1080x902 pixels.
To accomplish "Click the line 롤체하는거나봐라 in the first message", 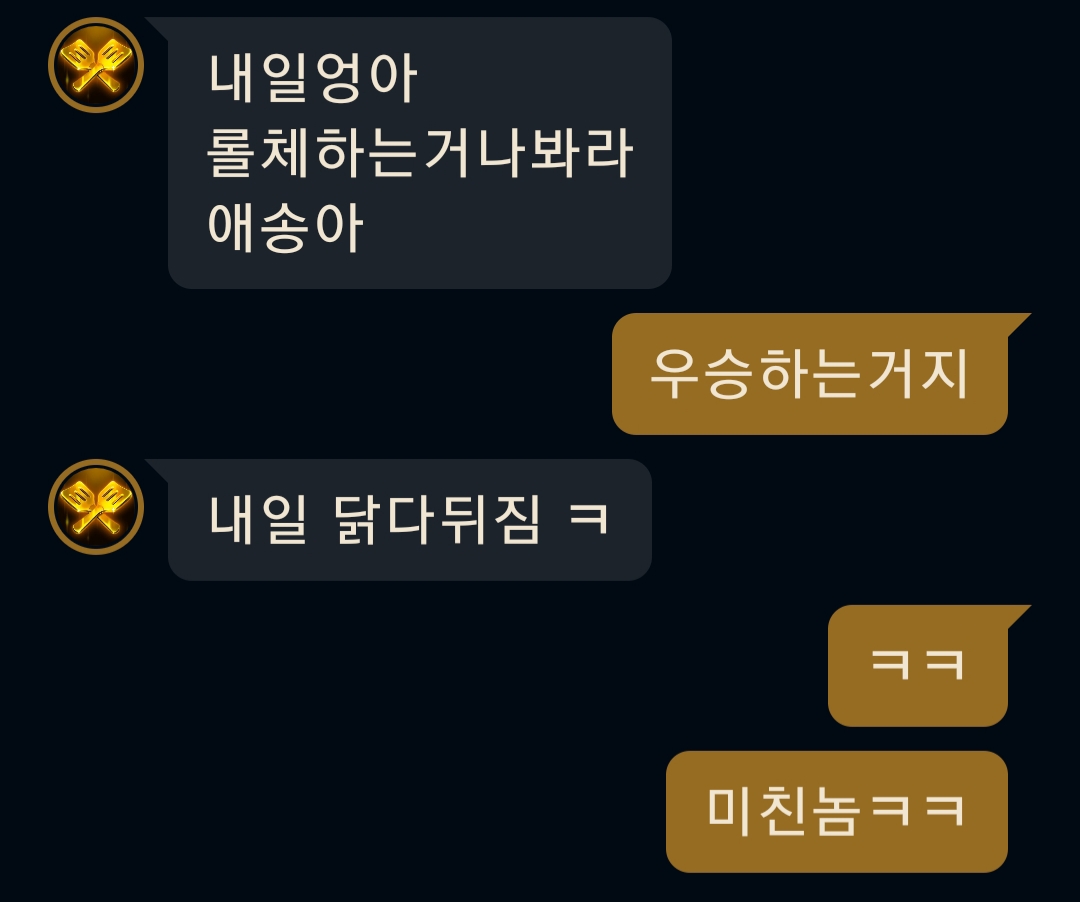I will coord(419,153).
